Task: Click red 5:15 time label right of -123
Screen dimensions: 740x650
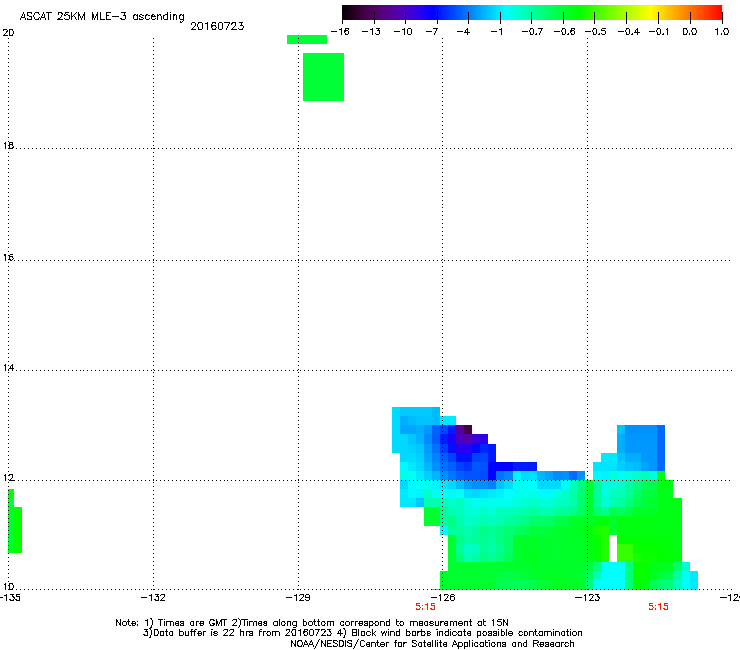Action: click(658, 607)
